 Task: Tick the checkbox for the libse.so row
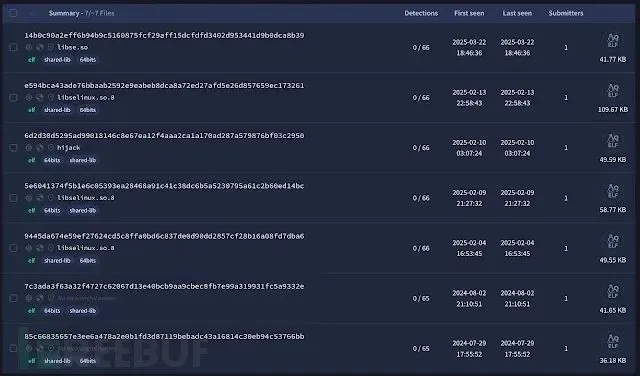[x=13, y=47]
